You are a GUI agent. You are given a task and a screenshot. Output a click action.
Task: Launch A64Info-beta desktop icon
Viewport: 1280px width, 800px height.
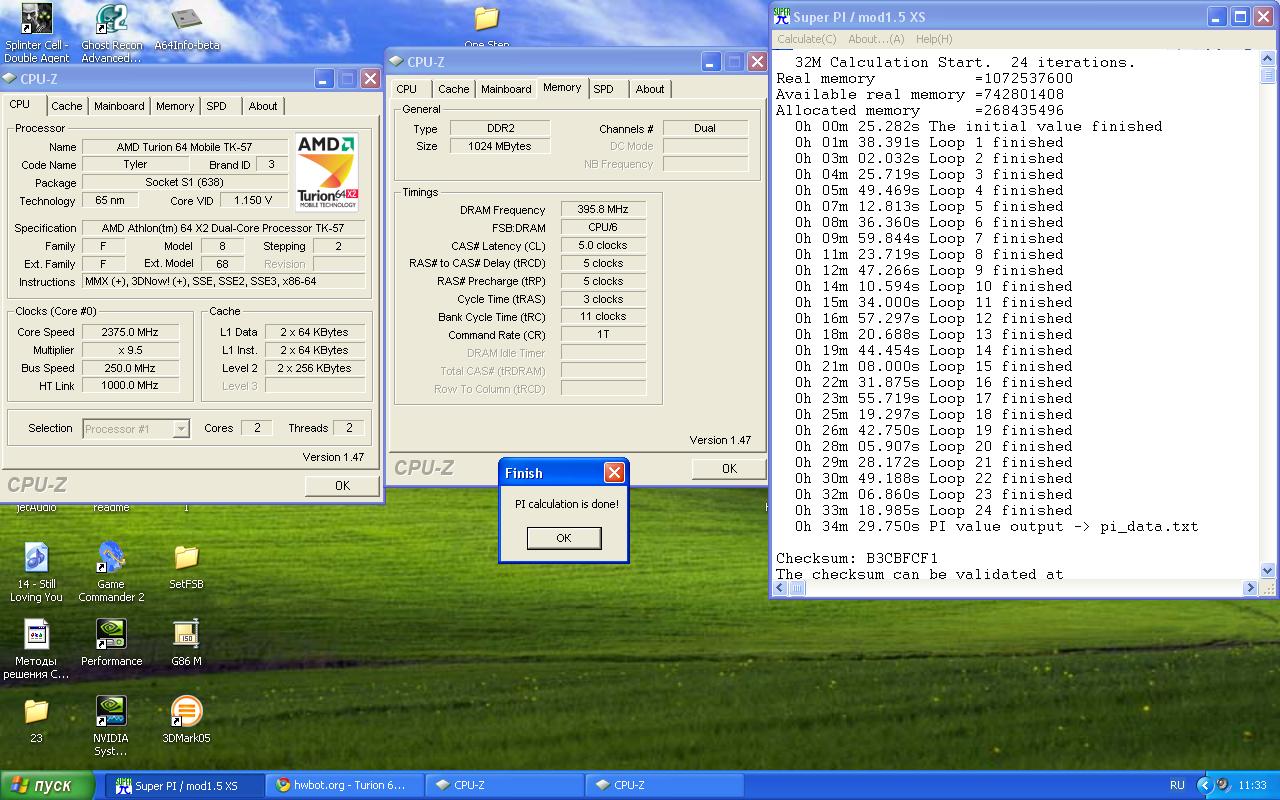(186, 28)
